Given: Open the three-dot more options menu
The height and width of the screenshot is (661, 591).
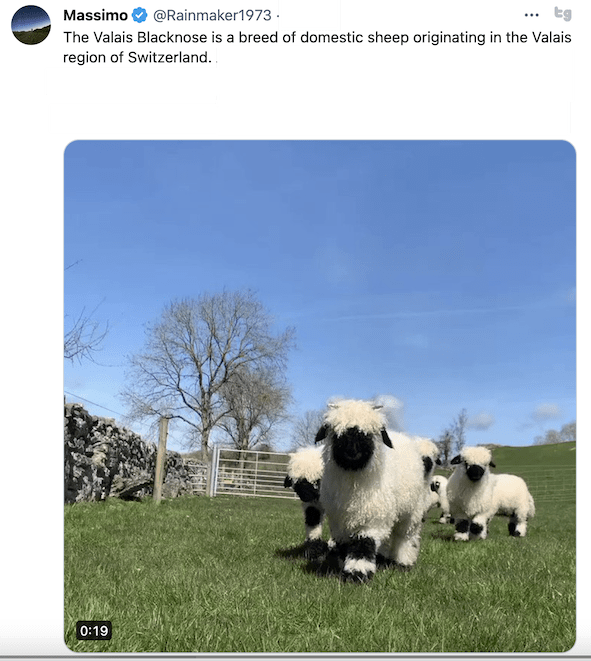Looking at the screenshot, I should (532, 15).
